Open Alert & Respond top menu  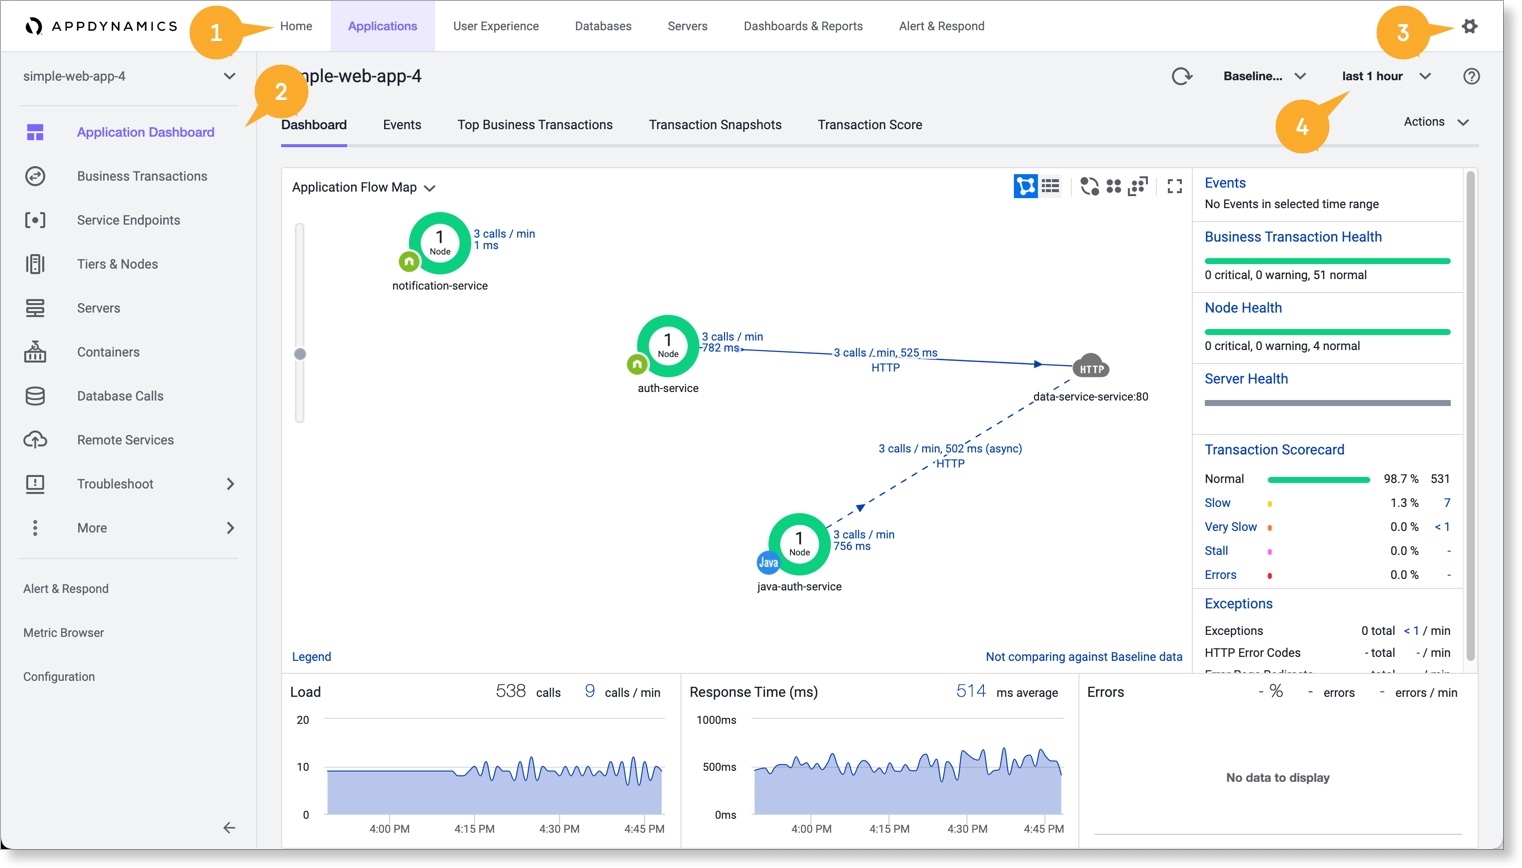[x=942, y=26]
